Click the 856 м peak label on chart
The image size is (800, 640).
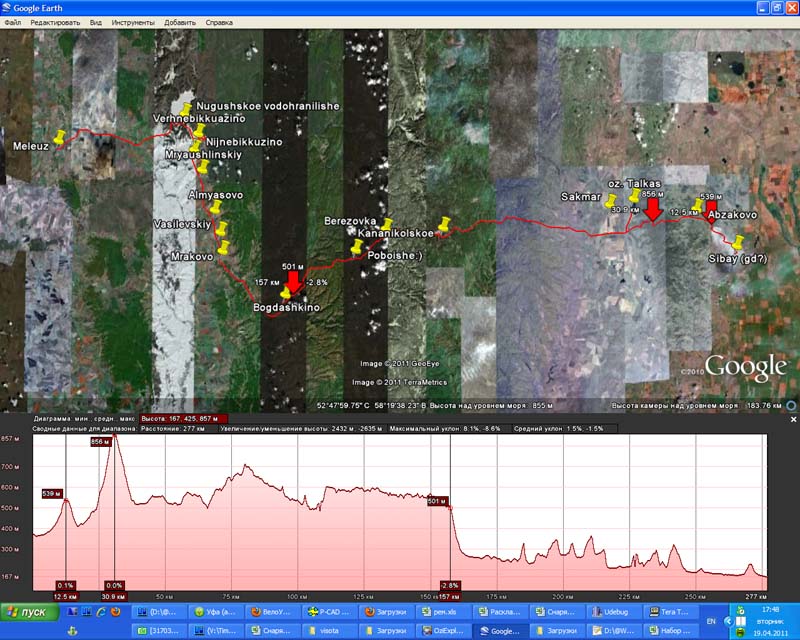click(101, 441)
